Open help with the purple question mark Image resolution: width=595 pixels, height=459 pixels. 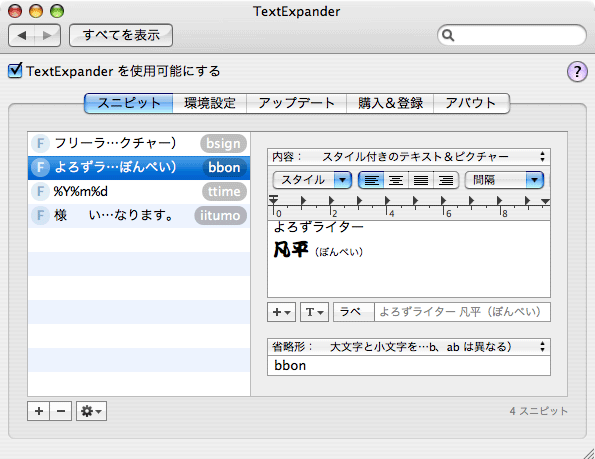577,71
